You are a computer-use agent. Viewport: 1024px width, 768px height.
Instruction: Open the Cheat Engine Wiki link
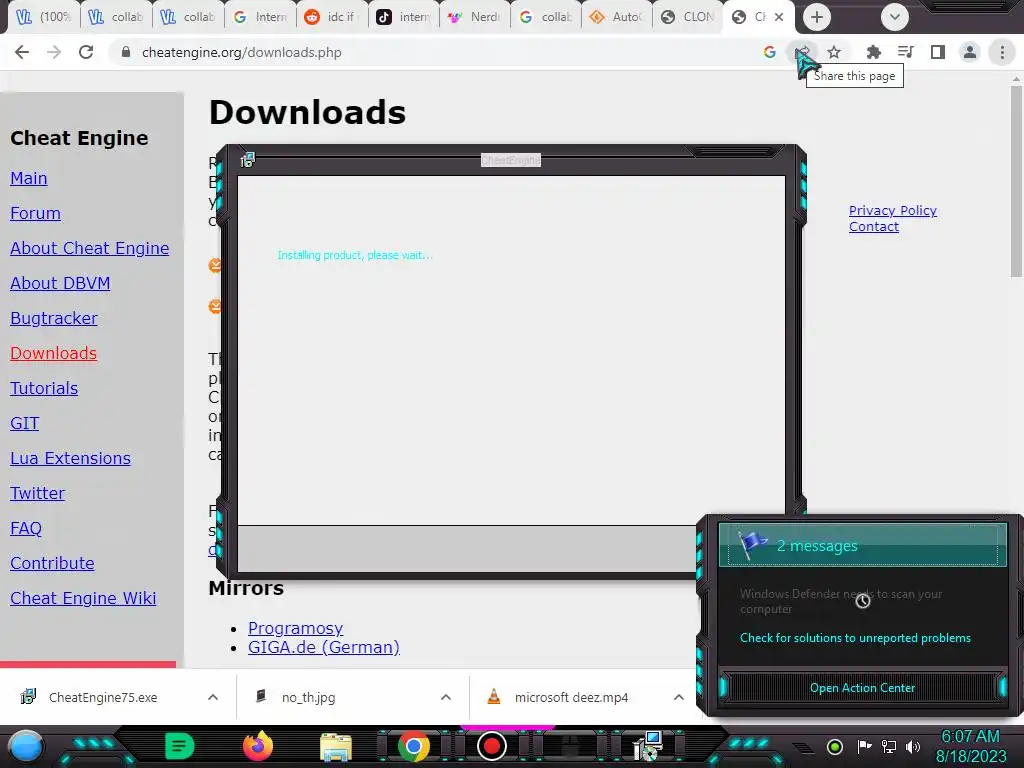[83, 598]
